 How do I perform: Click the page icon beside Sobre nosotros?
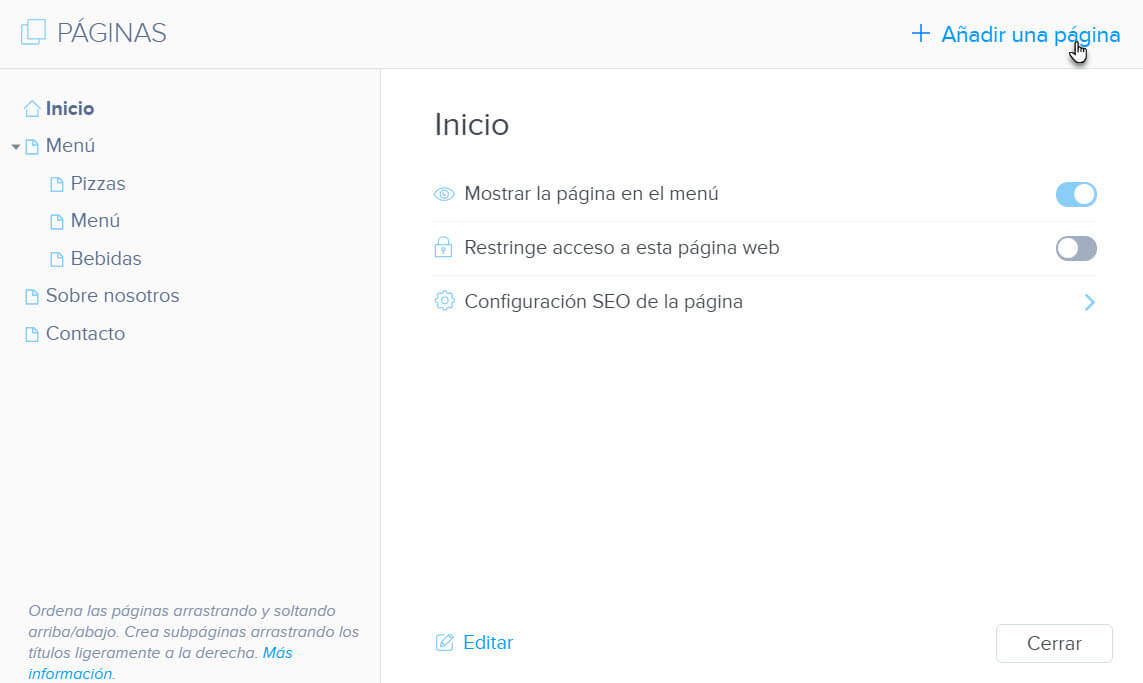32,297
